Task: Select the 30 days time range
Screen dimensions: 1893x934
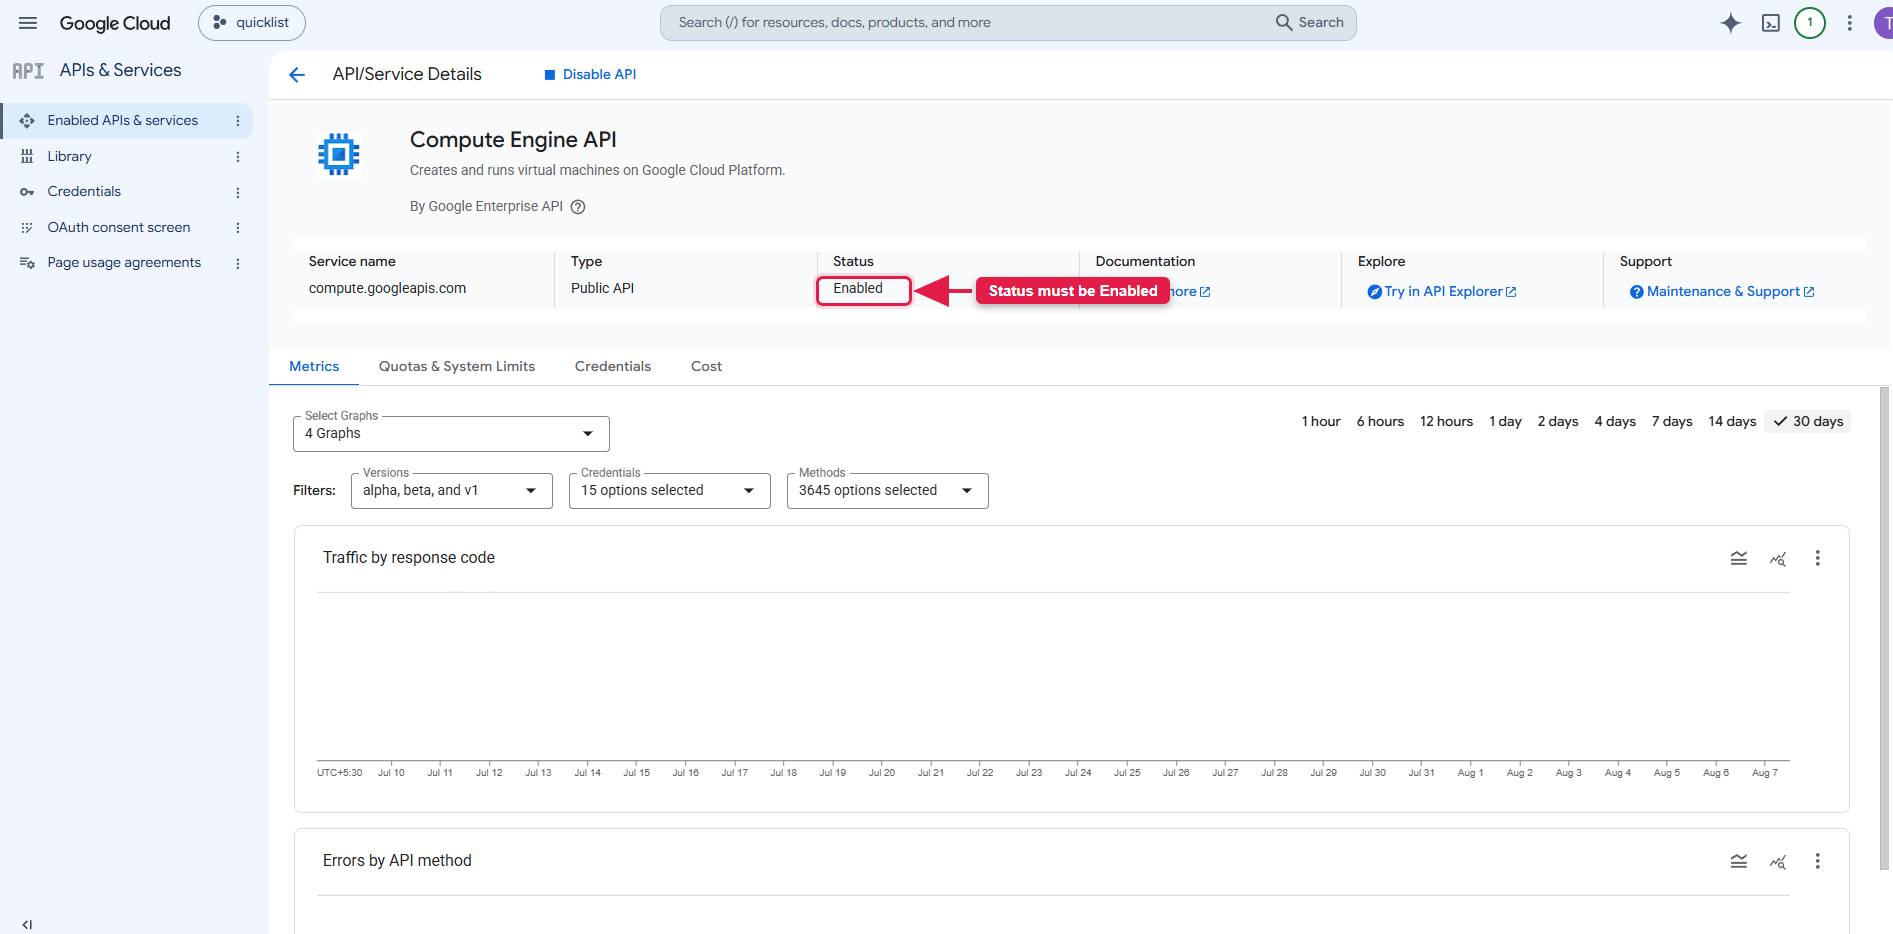Action: pos(1808,422)
